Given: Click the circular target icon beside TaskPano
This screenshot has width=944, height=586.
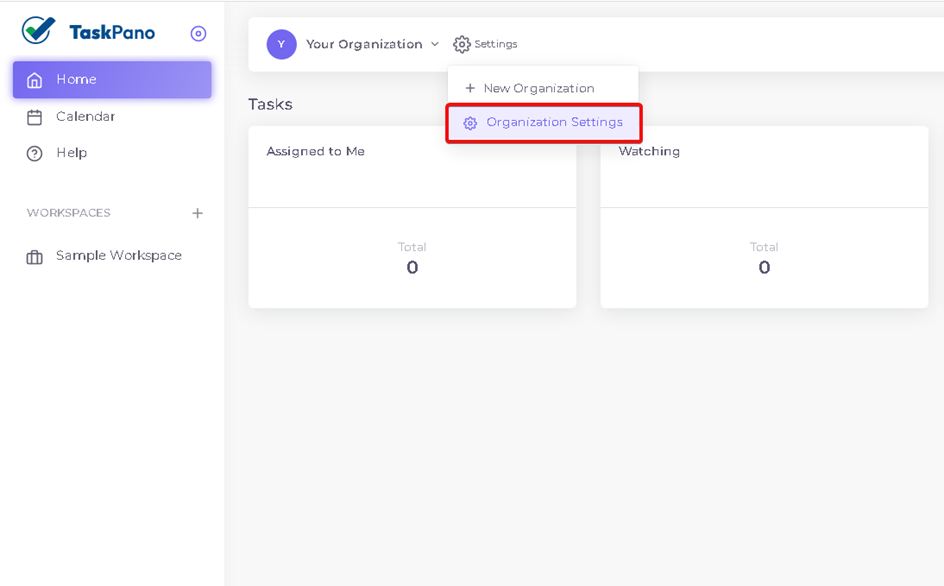Looking at the screenshot, I should [x=198, y=34].
